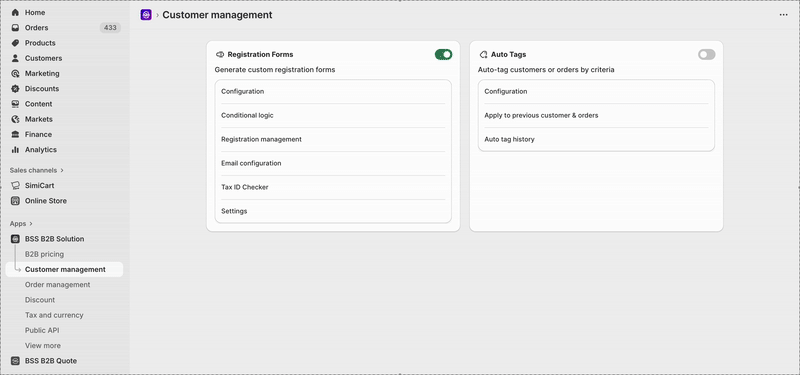Click View more under BSS B2B Solution
This screenshot has height=375, width=800.
(x=43, y=345)
